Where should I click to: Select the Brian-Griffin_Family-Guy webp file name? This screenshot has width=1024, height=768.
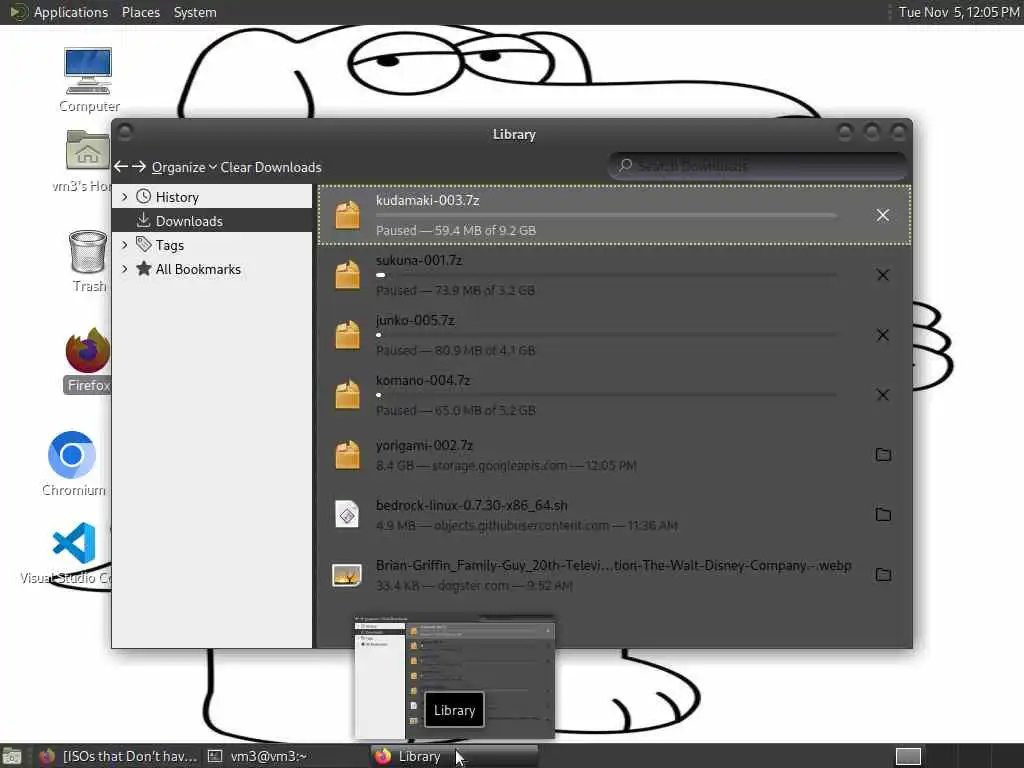coord(614,566)
